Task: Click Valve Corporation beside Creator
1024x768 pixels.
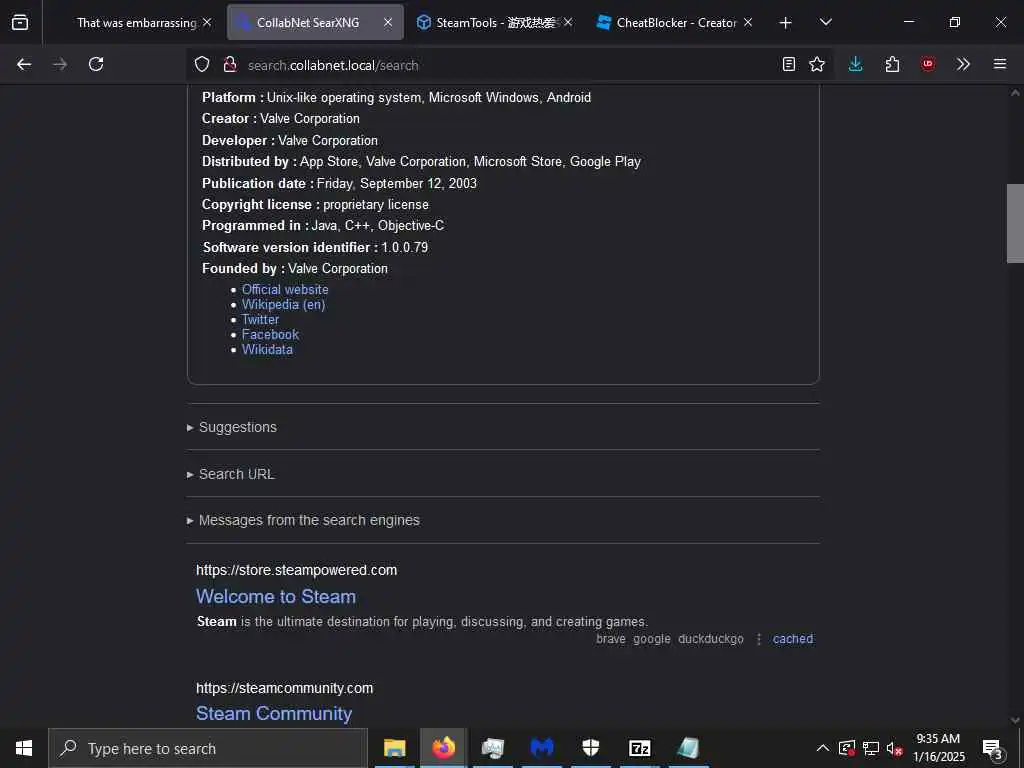Action: (310, 119)
